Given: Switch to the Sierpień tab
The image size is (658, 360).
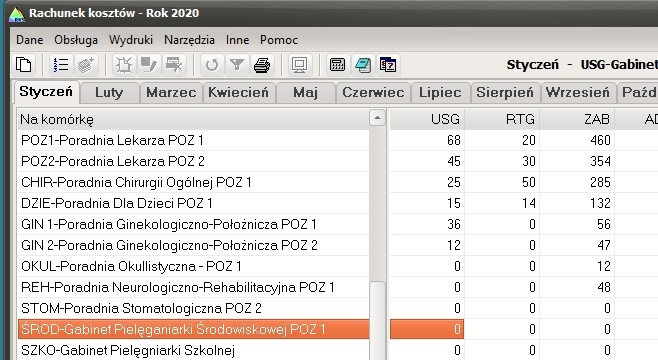Looking at the screenshot, I should tap(505, 92).
